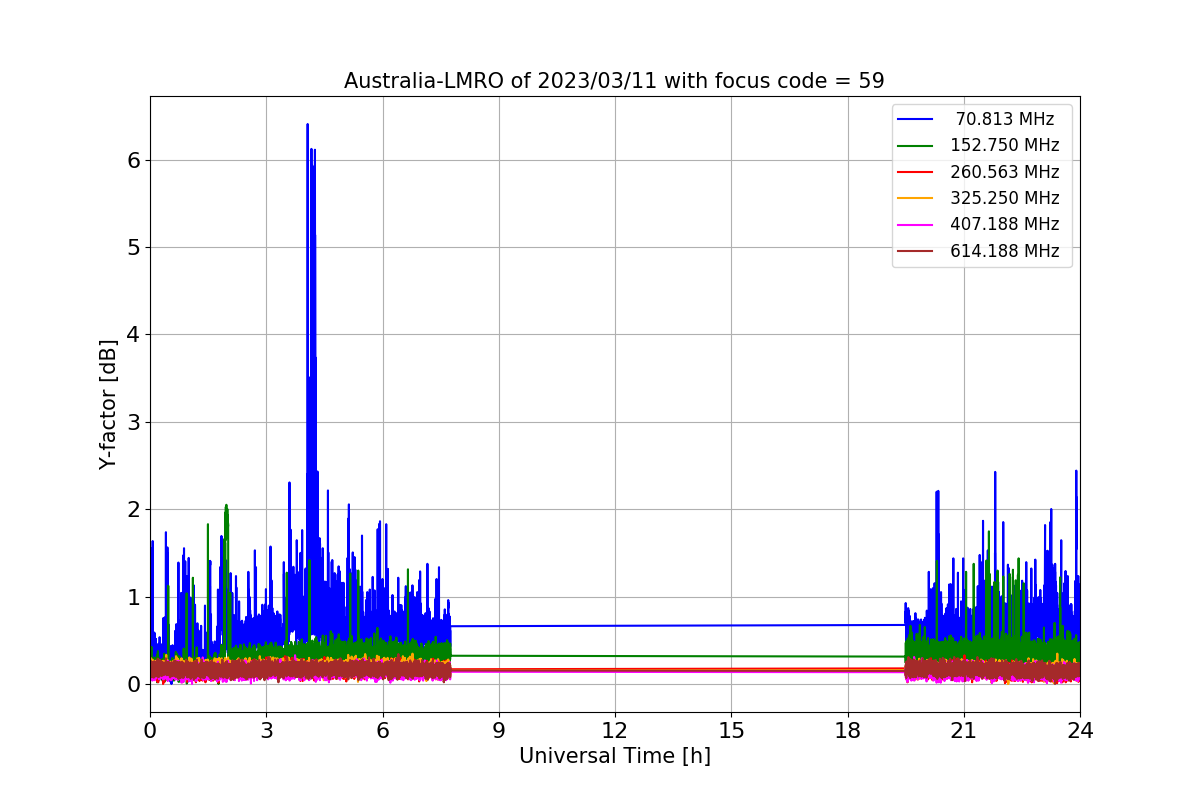Select the 614.188 MHz legend label

coord(1004,251)
